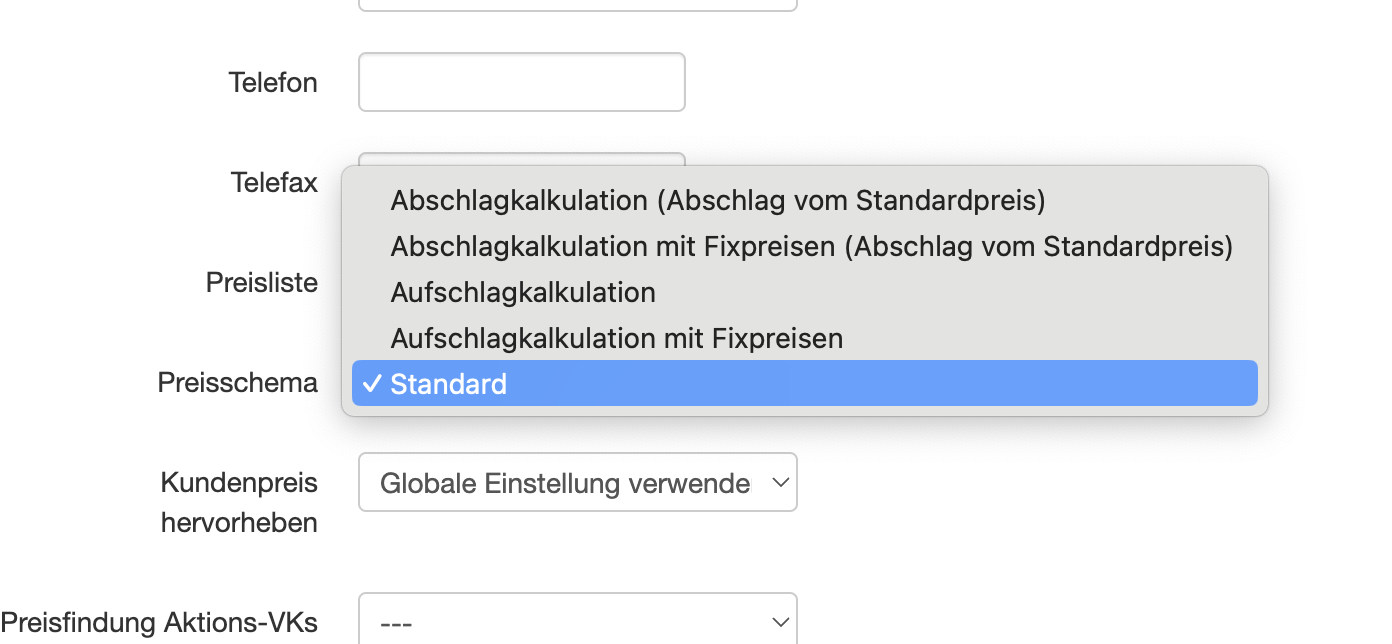Click inside the Telefon input field
Image resolution: width=1392 pixels, height=644 pixels.
520,82
